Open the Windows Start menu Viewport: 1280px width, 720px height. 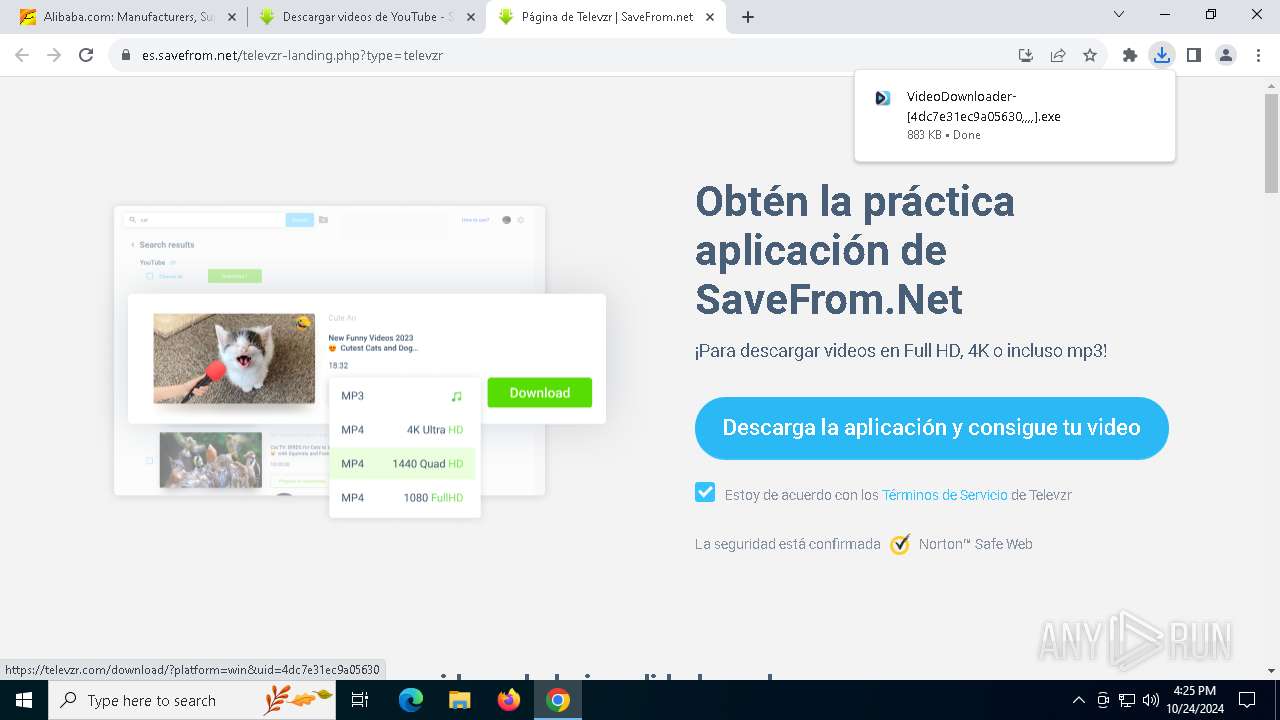(23, 700)
